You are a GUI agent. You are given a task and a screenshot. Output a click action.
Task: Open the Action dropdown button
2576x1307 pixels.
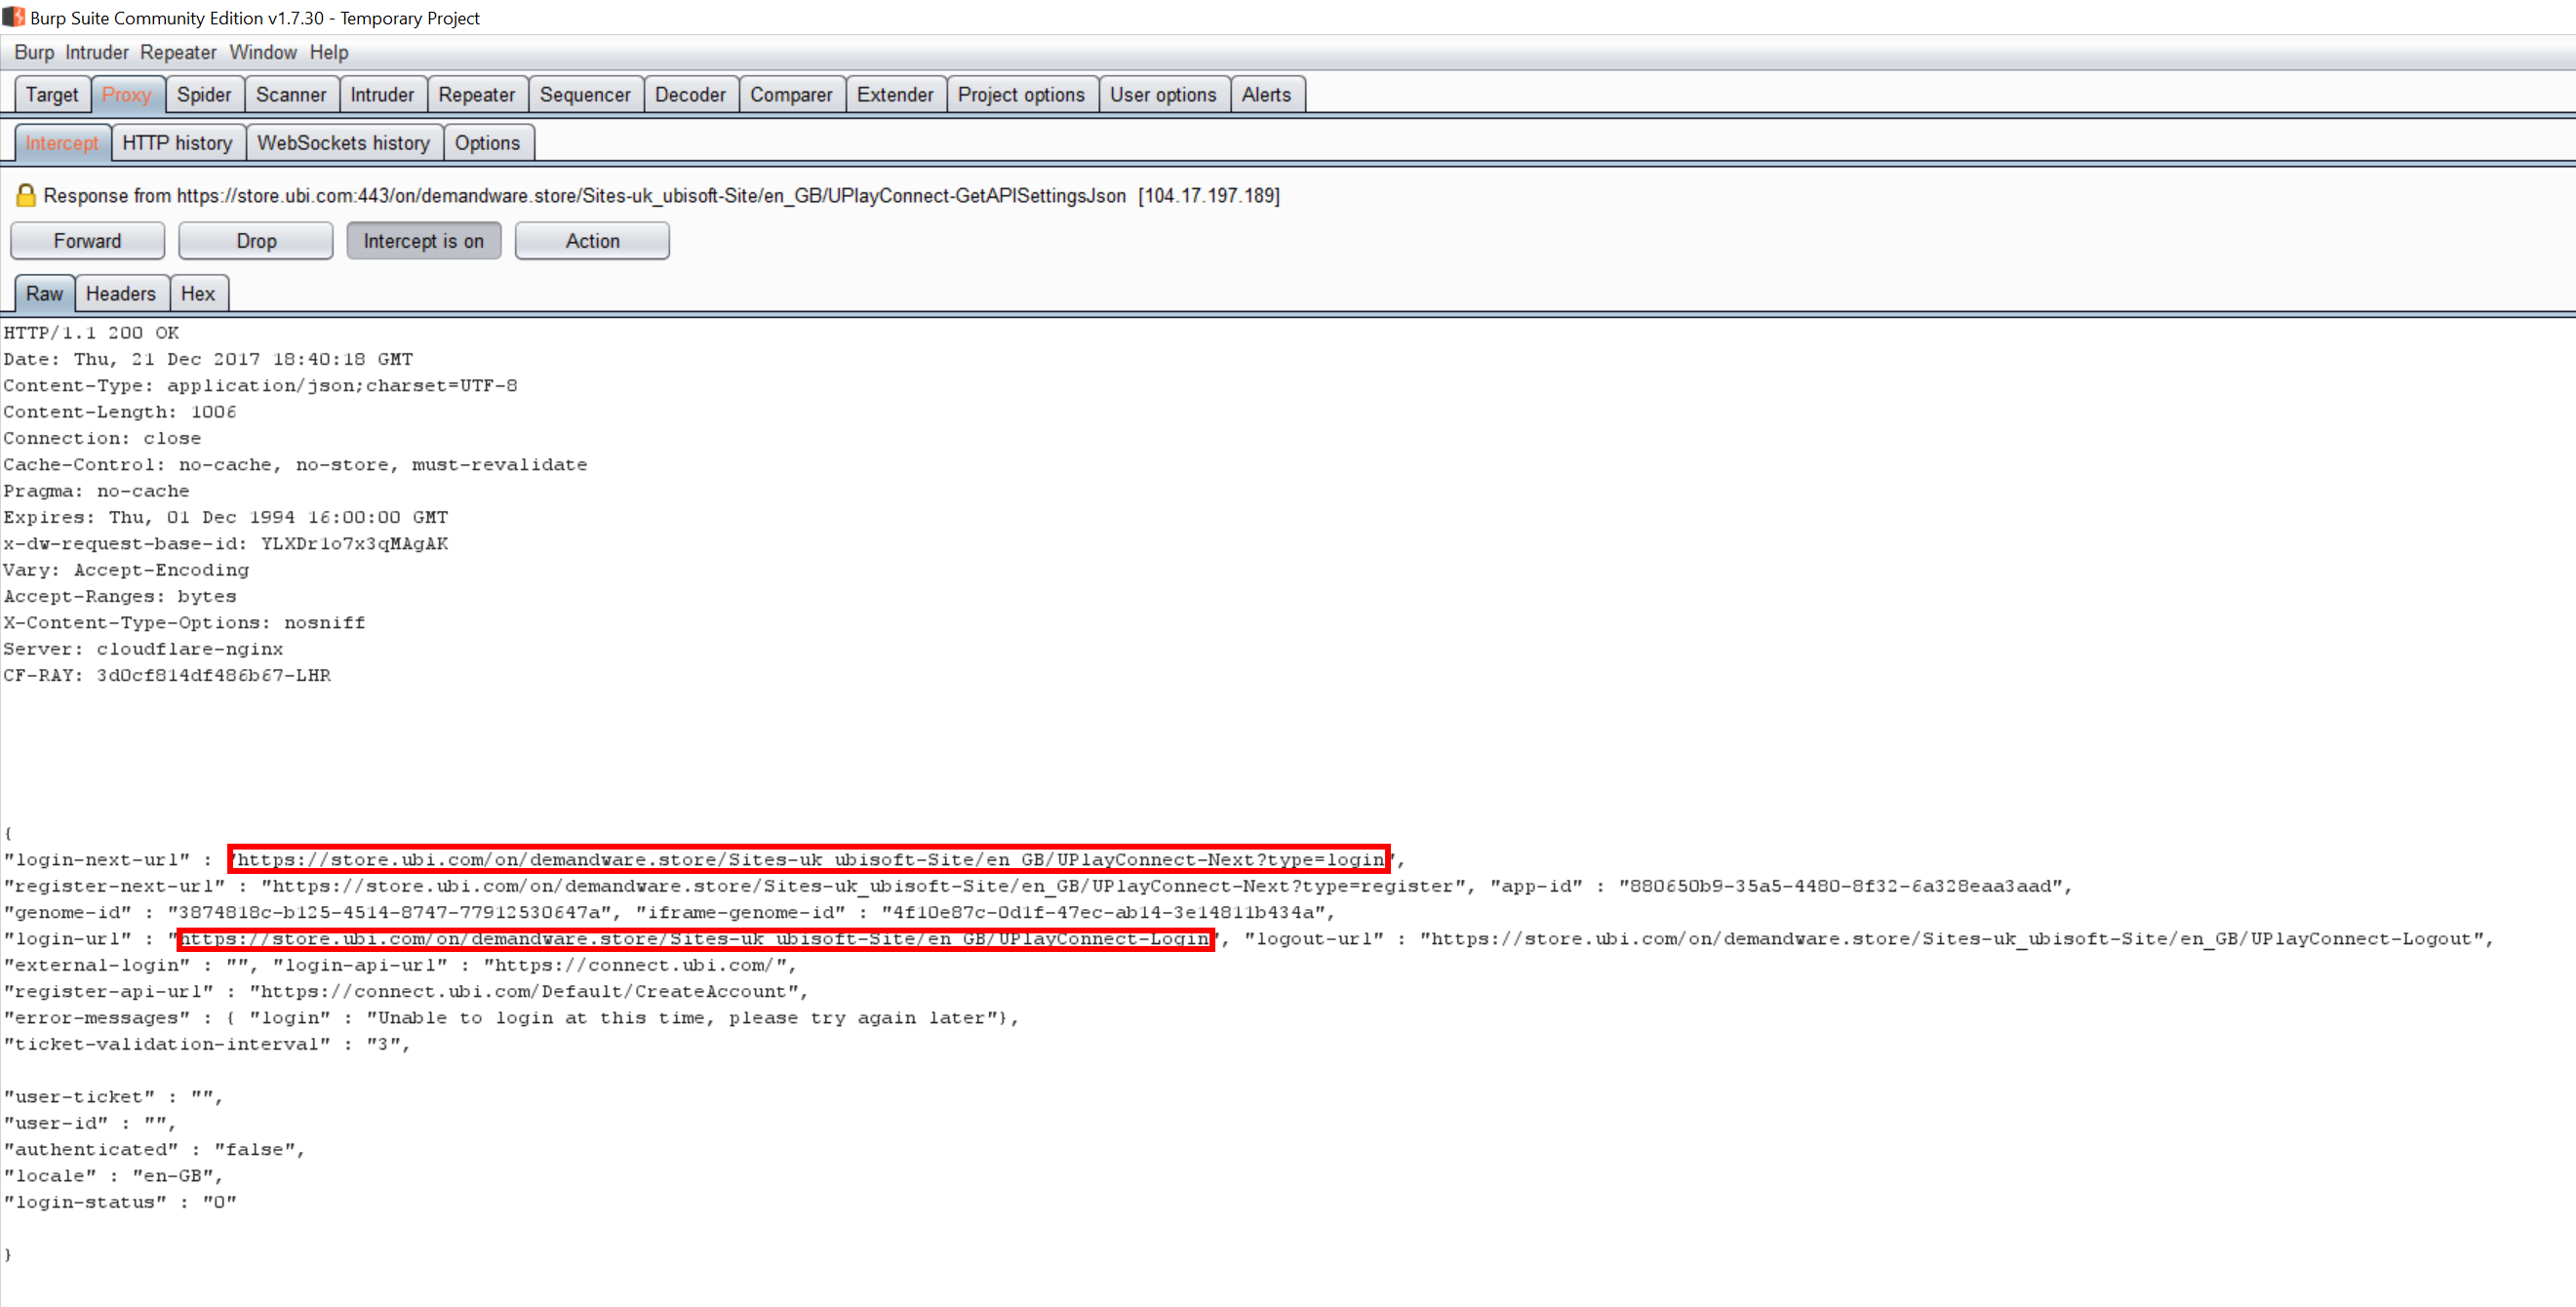coord(592,241)
